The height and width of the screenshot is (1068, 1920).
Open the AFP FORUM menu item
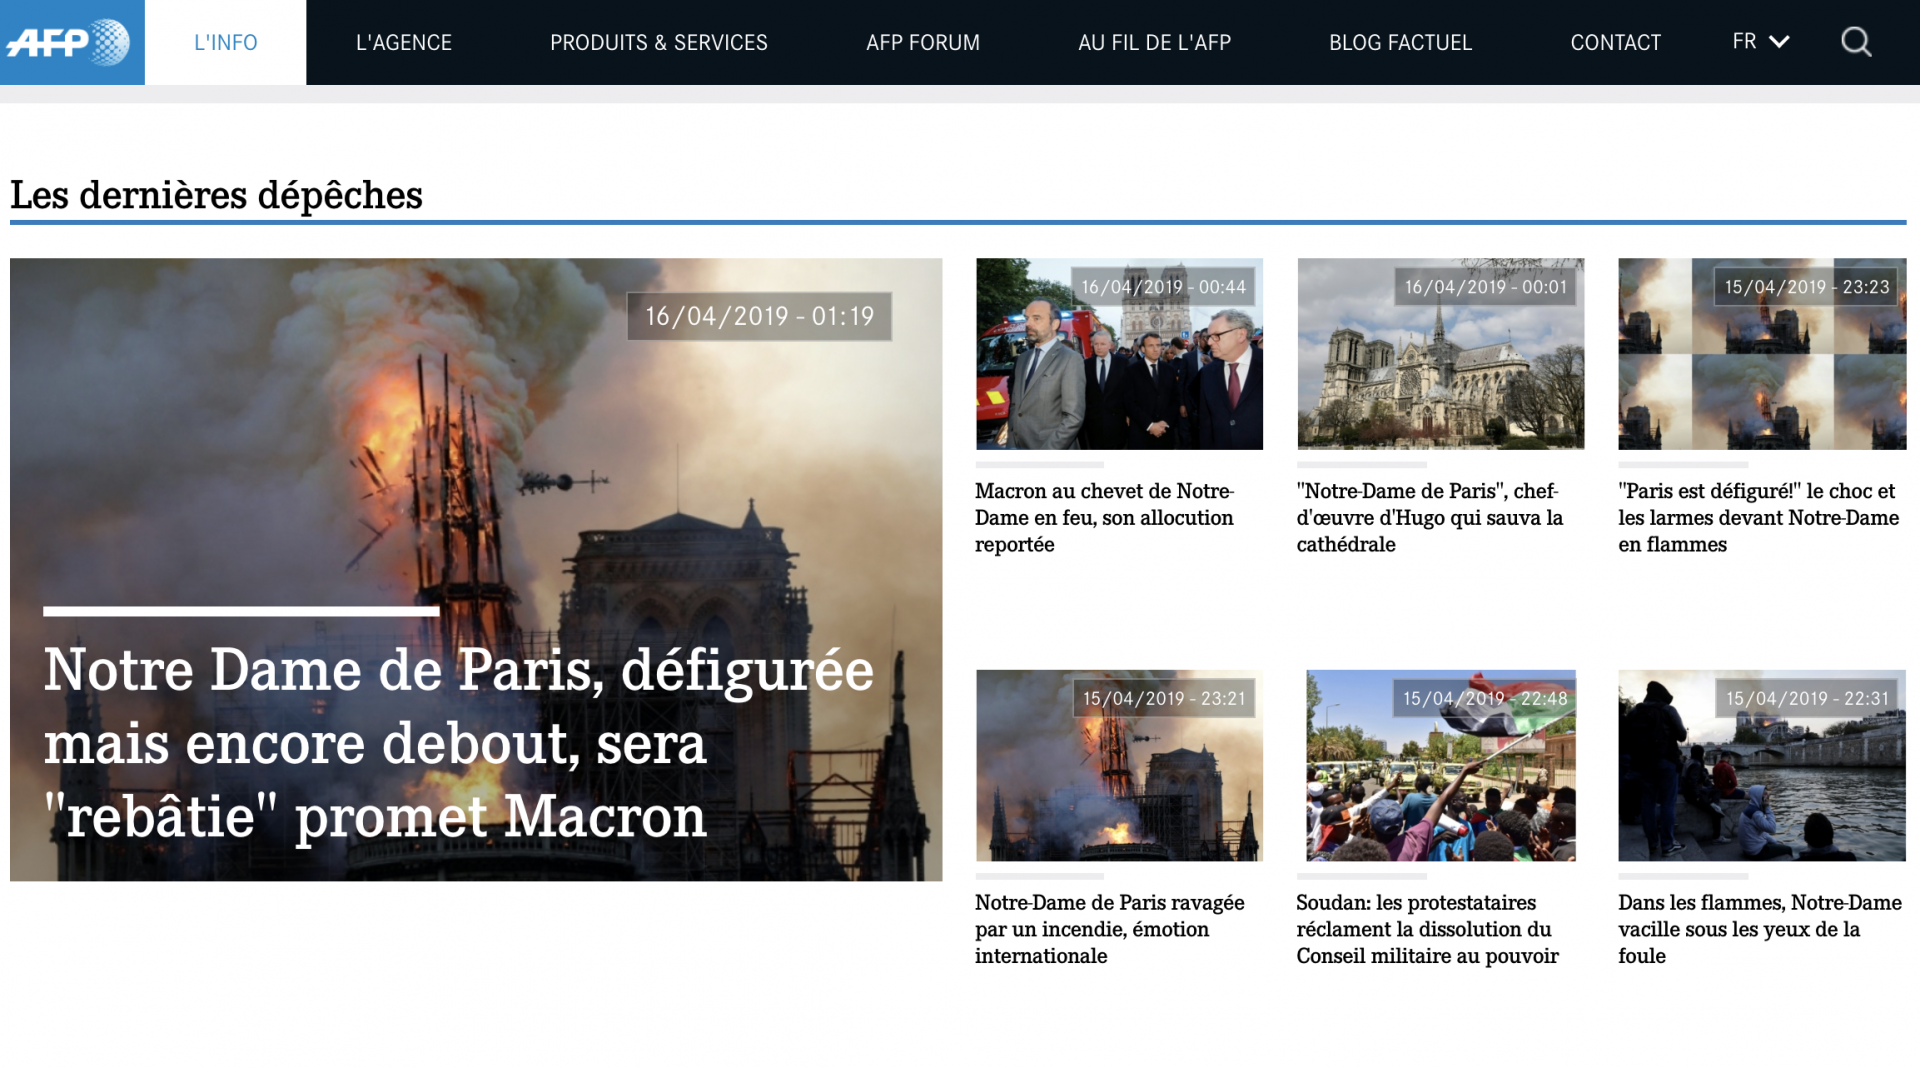pos(923,43)
